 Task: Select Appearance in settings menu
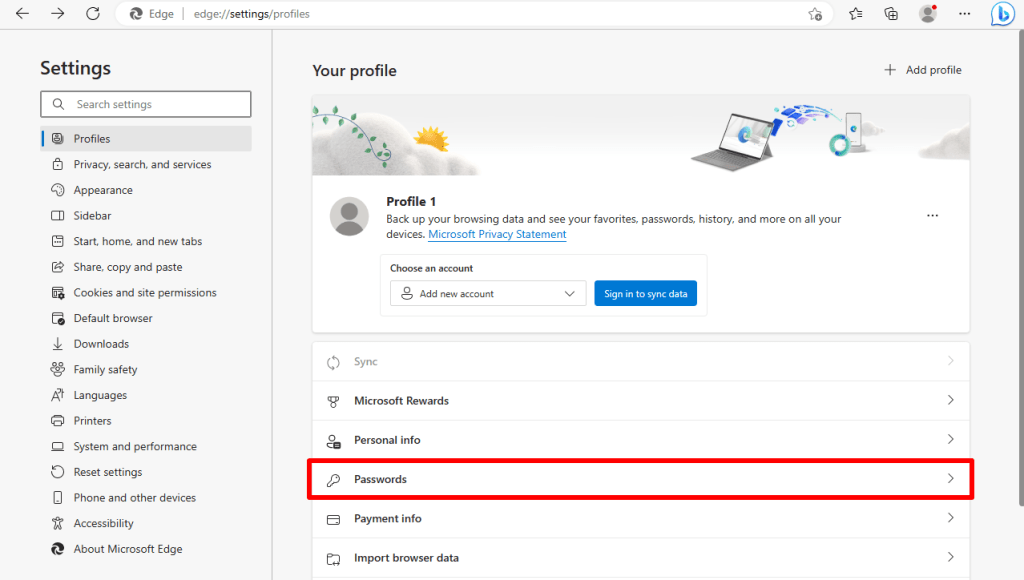pyautogui.click(x=98, y=189)
